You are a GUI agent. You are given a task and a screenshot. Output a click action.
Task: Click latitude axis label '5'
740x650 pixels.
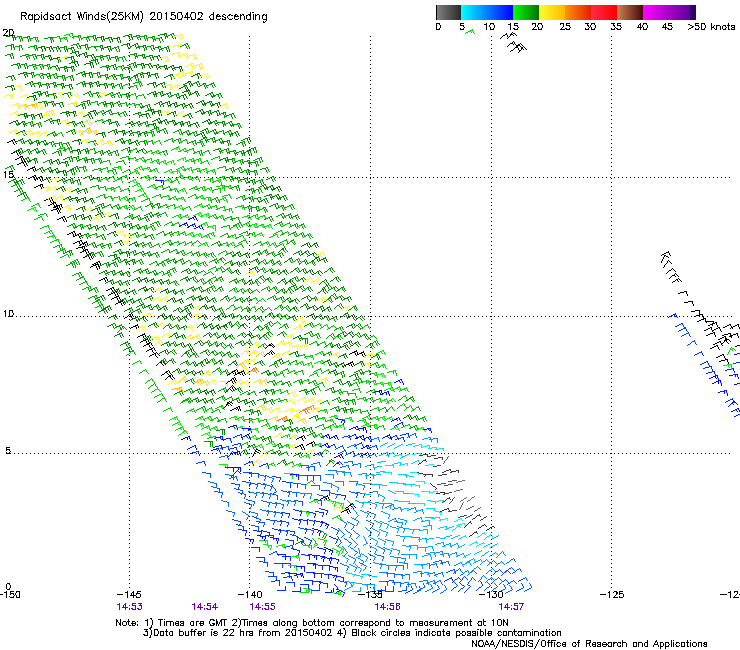point(8,451)
